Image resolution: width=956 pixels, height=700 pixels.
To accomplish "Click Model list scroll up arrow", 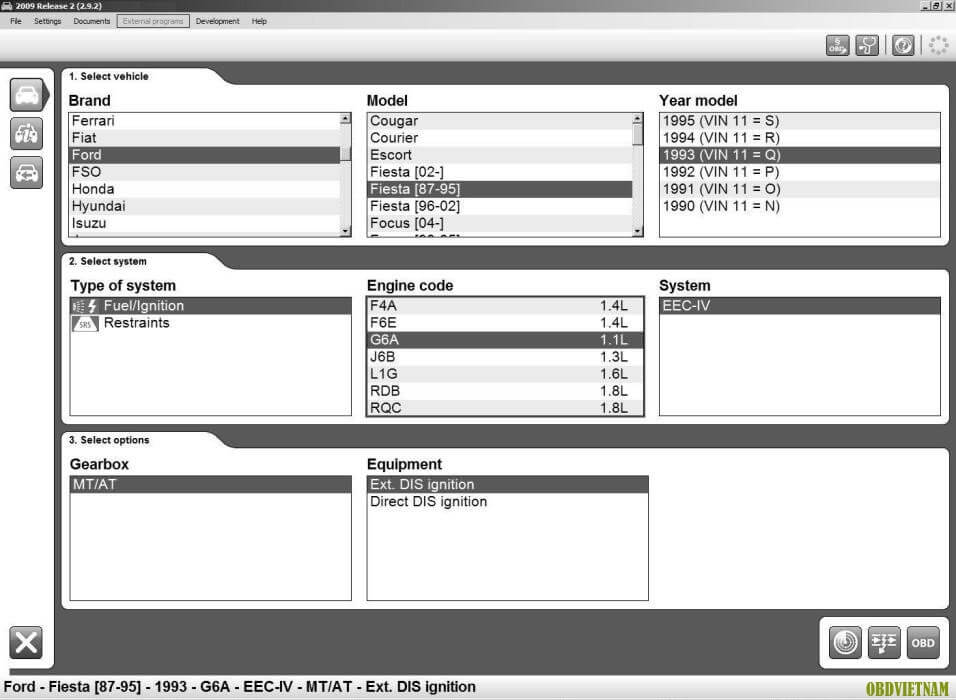I will coord(638,118).
